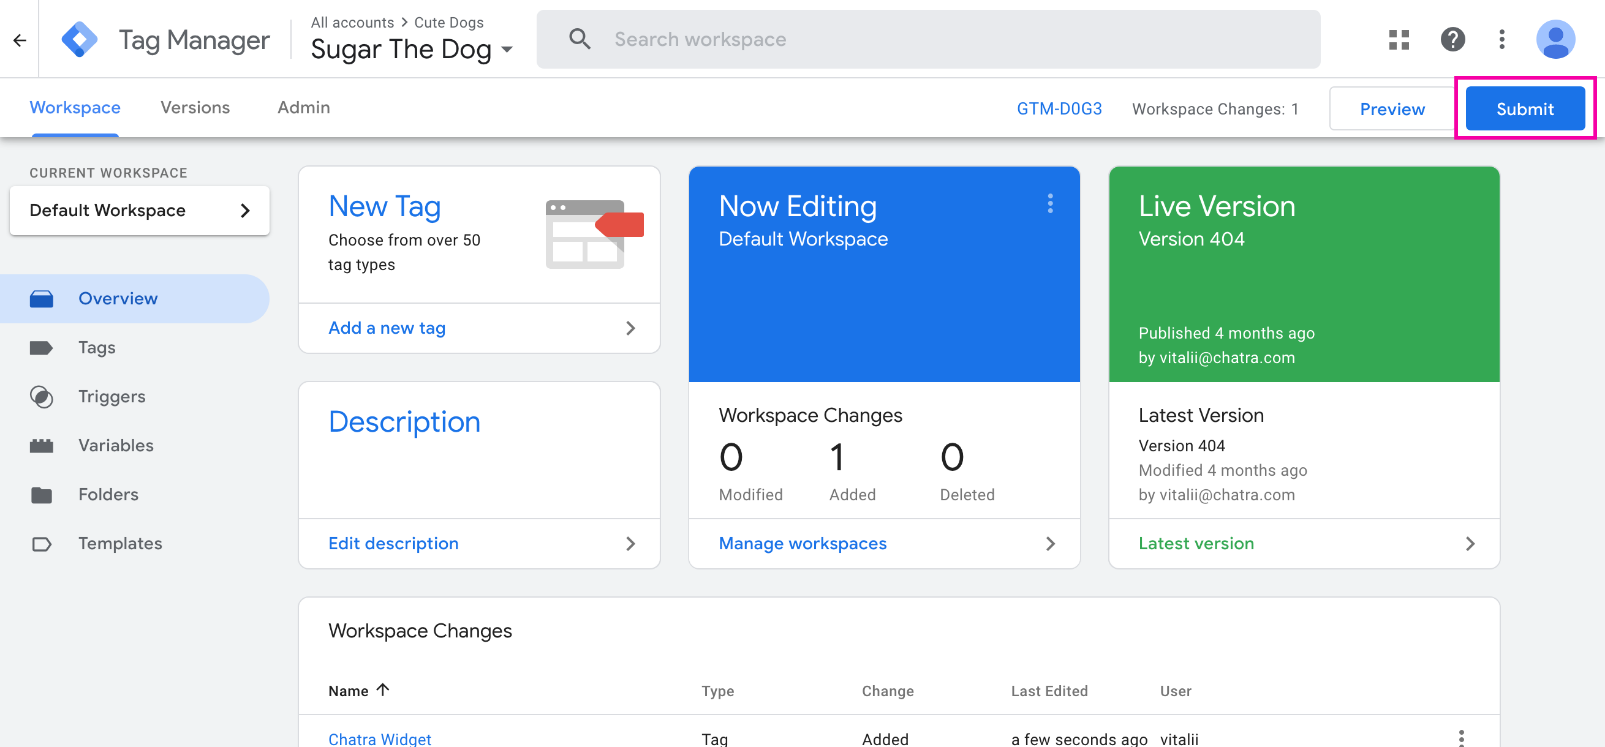Click into the Search workspace field

[928, 40]
